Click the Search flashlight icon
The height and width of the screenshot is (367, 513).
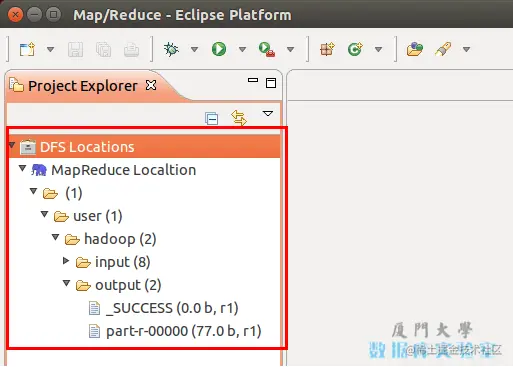(x=443, y=49)
